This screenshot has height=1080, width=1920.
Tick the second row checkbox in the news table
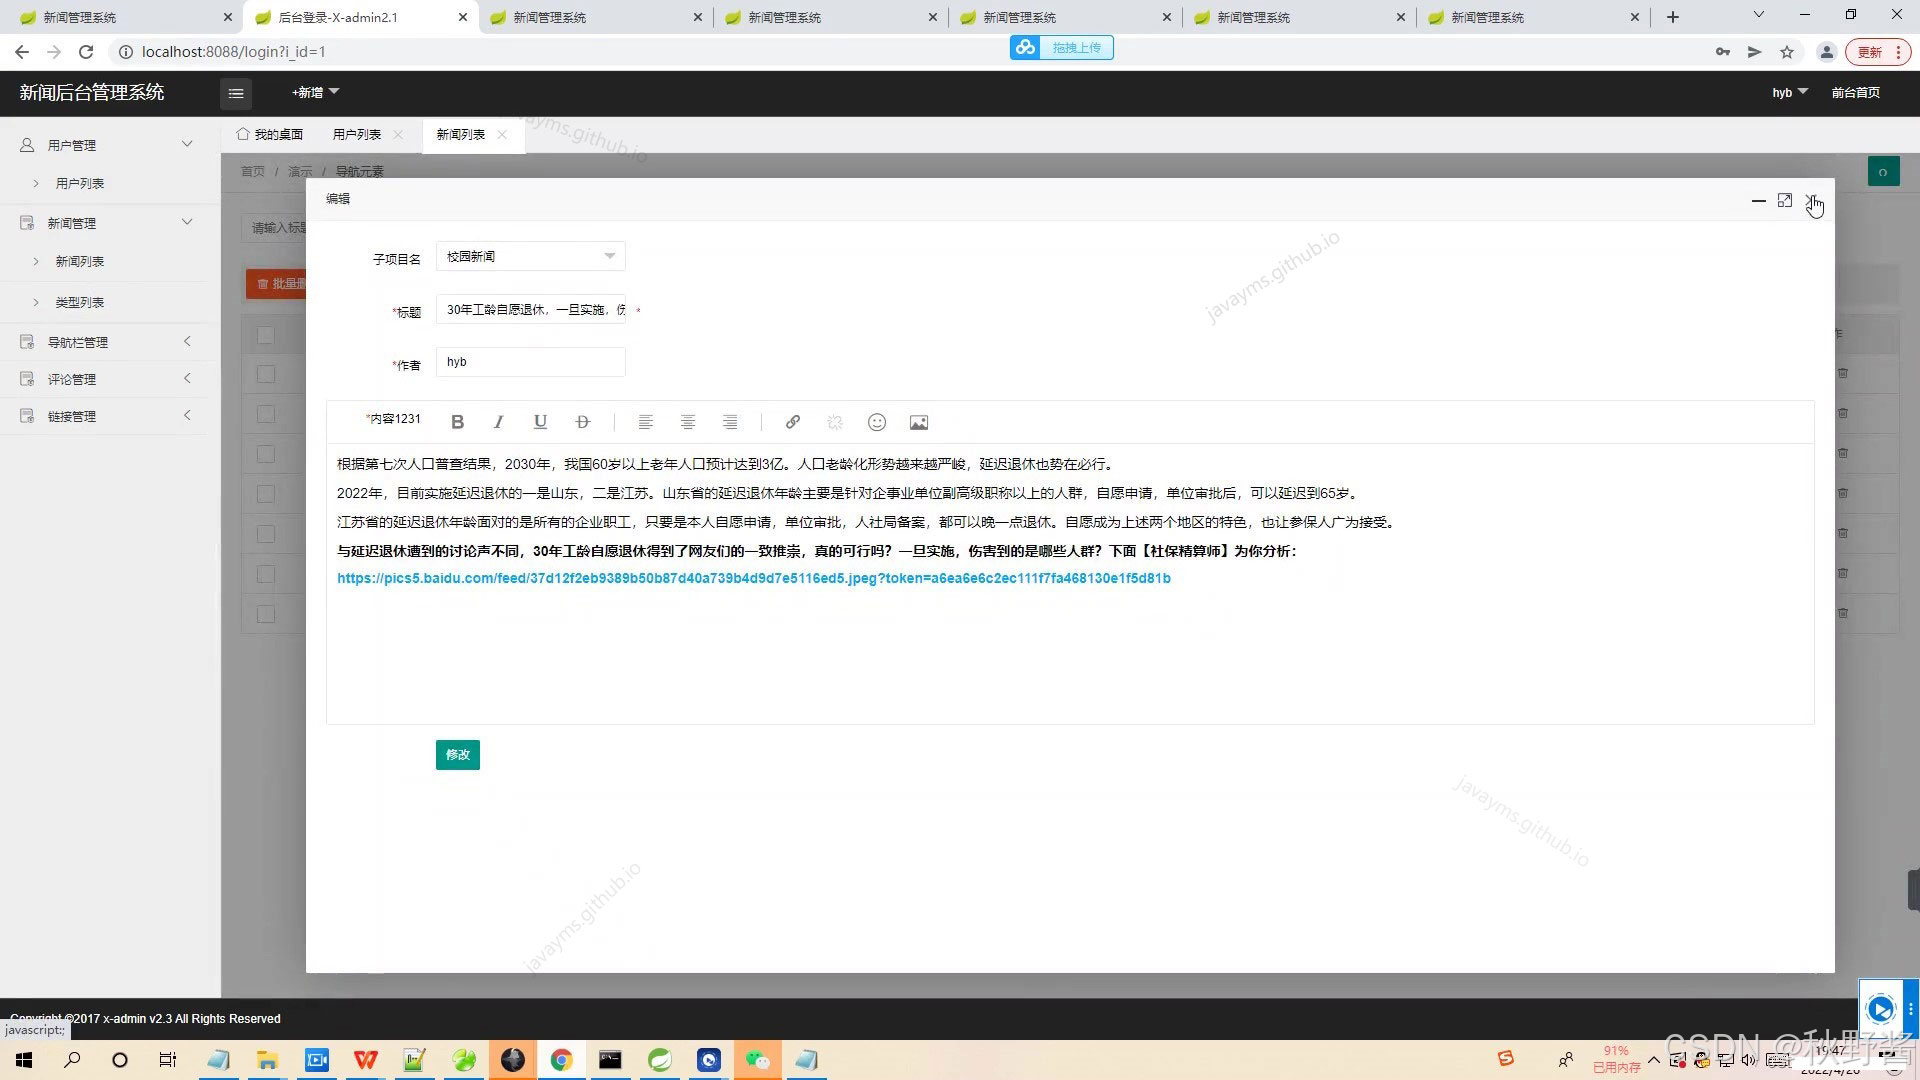pos(265,414)
